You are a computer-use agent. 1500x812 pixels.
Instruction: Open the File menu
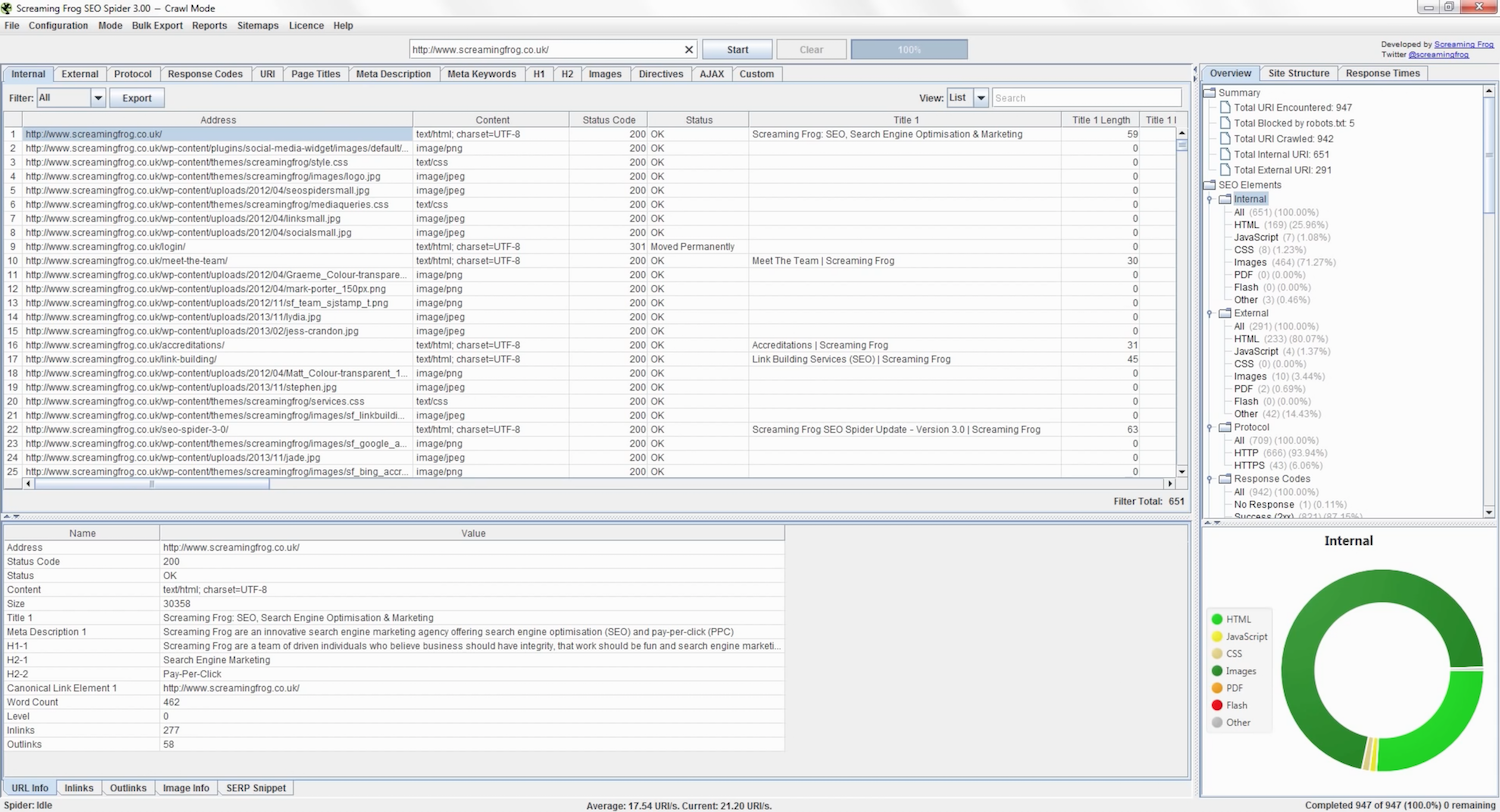(x=12, y=26)
